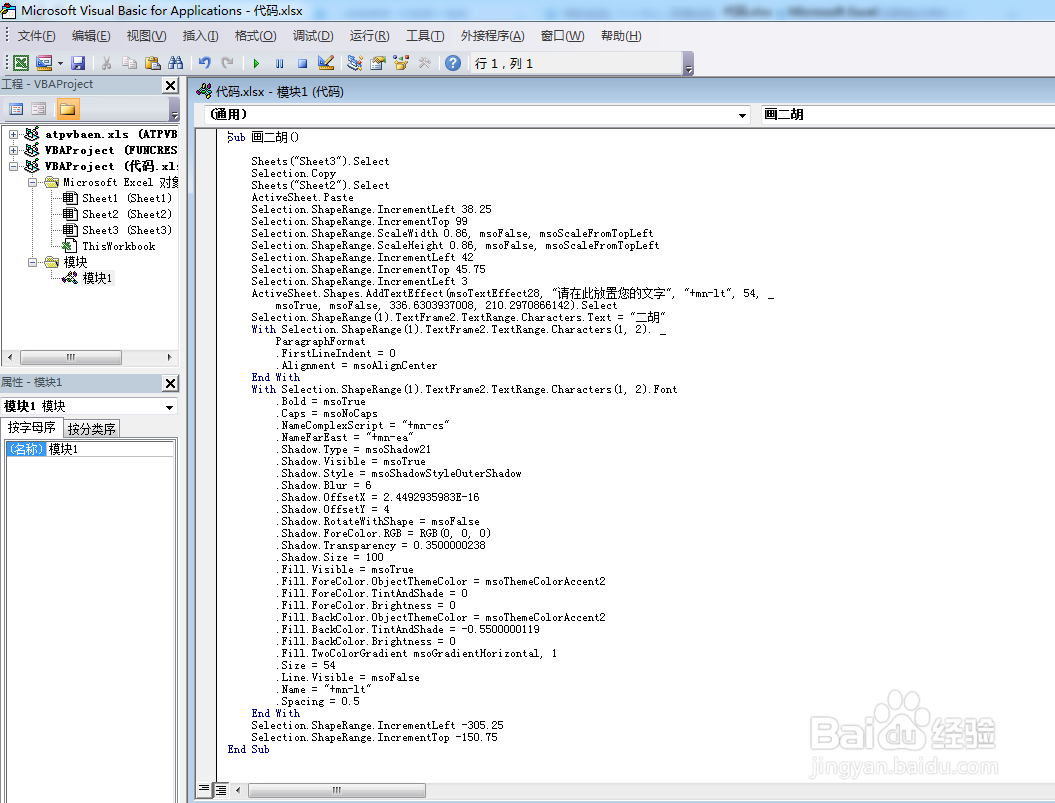Click the 画二胡 procedure combo box
This screenshot has height=803, width=1055.
coord(908,114)
